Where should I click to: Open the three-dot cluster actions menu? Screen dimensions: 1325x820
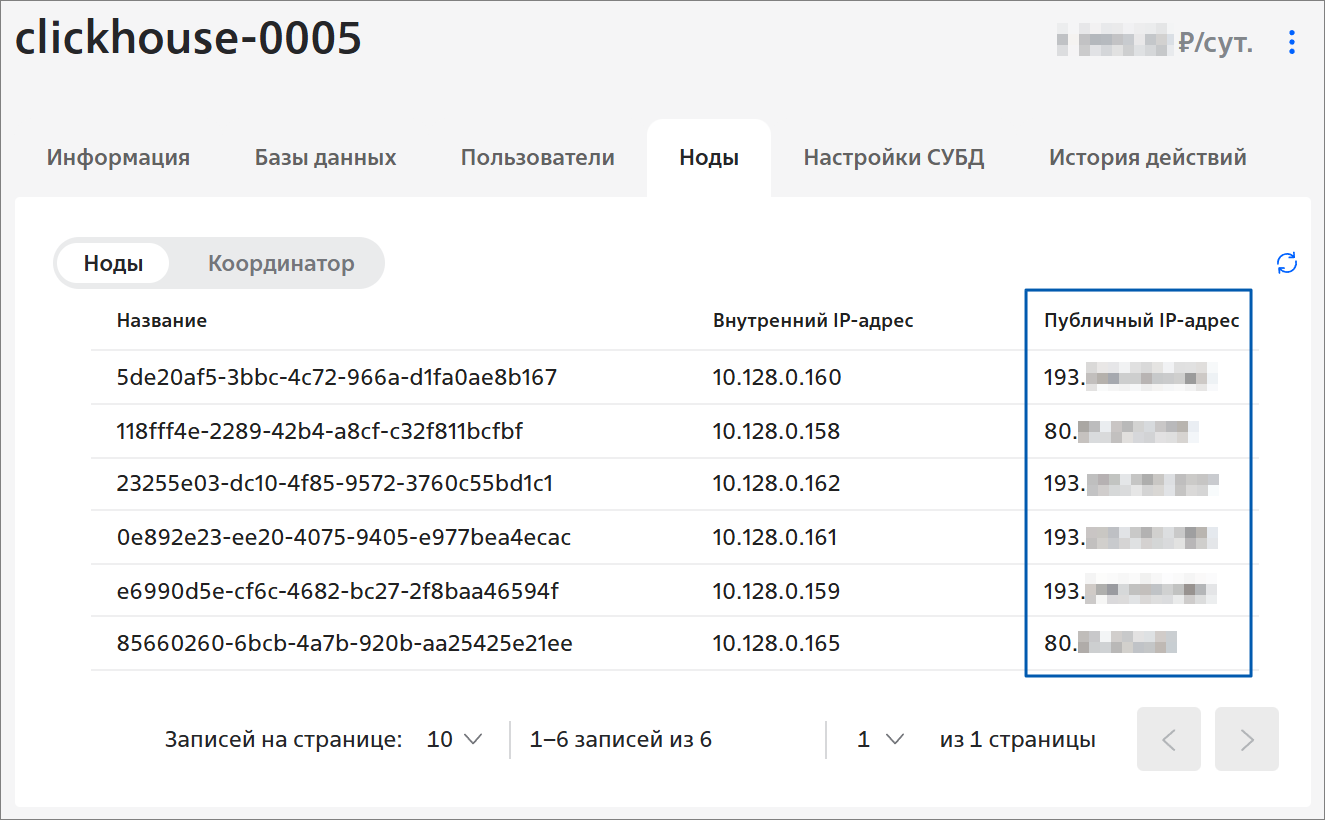coord(1292,42)
